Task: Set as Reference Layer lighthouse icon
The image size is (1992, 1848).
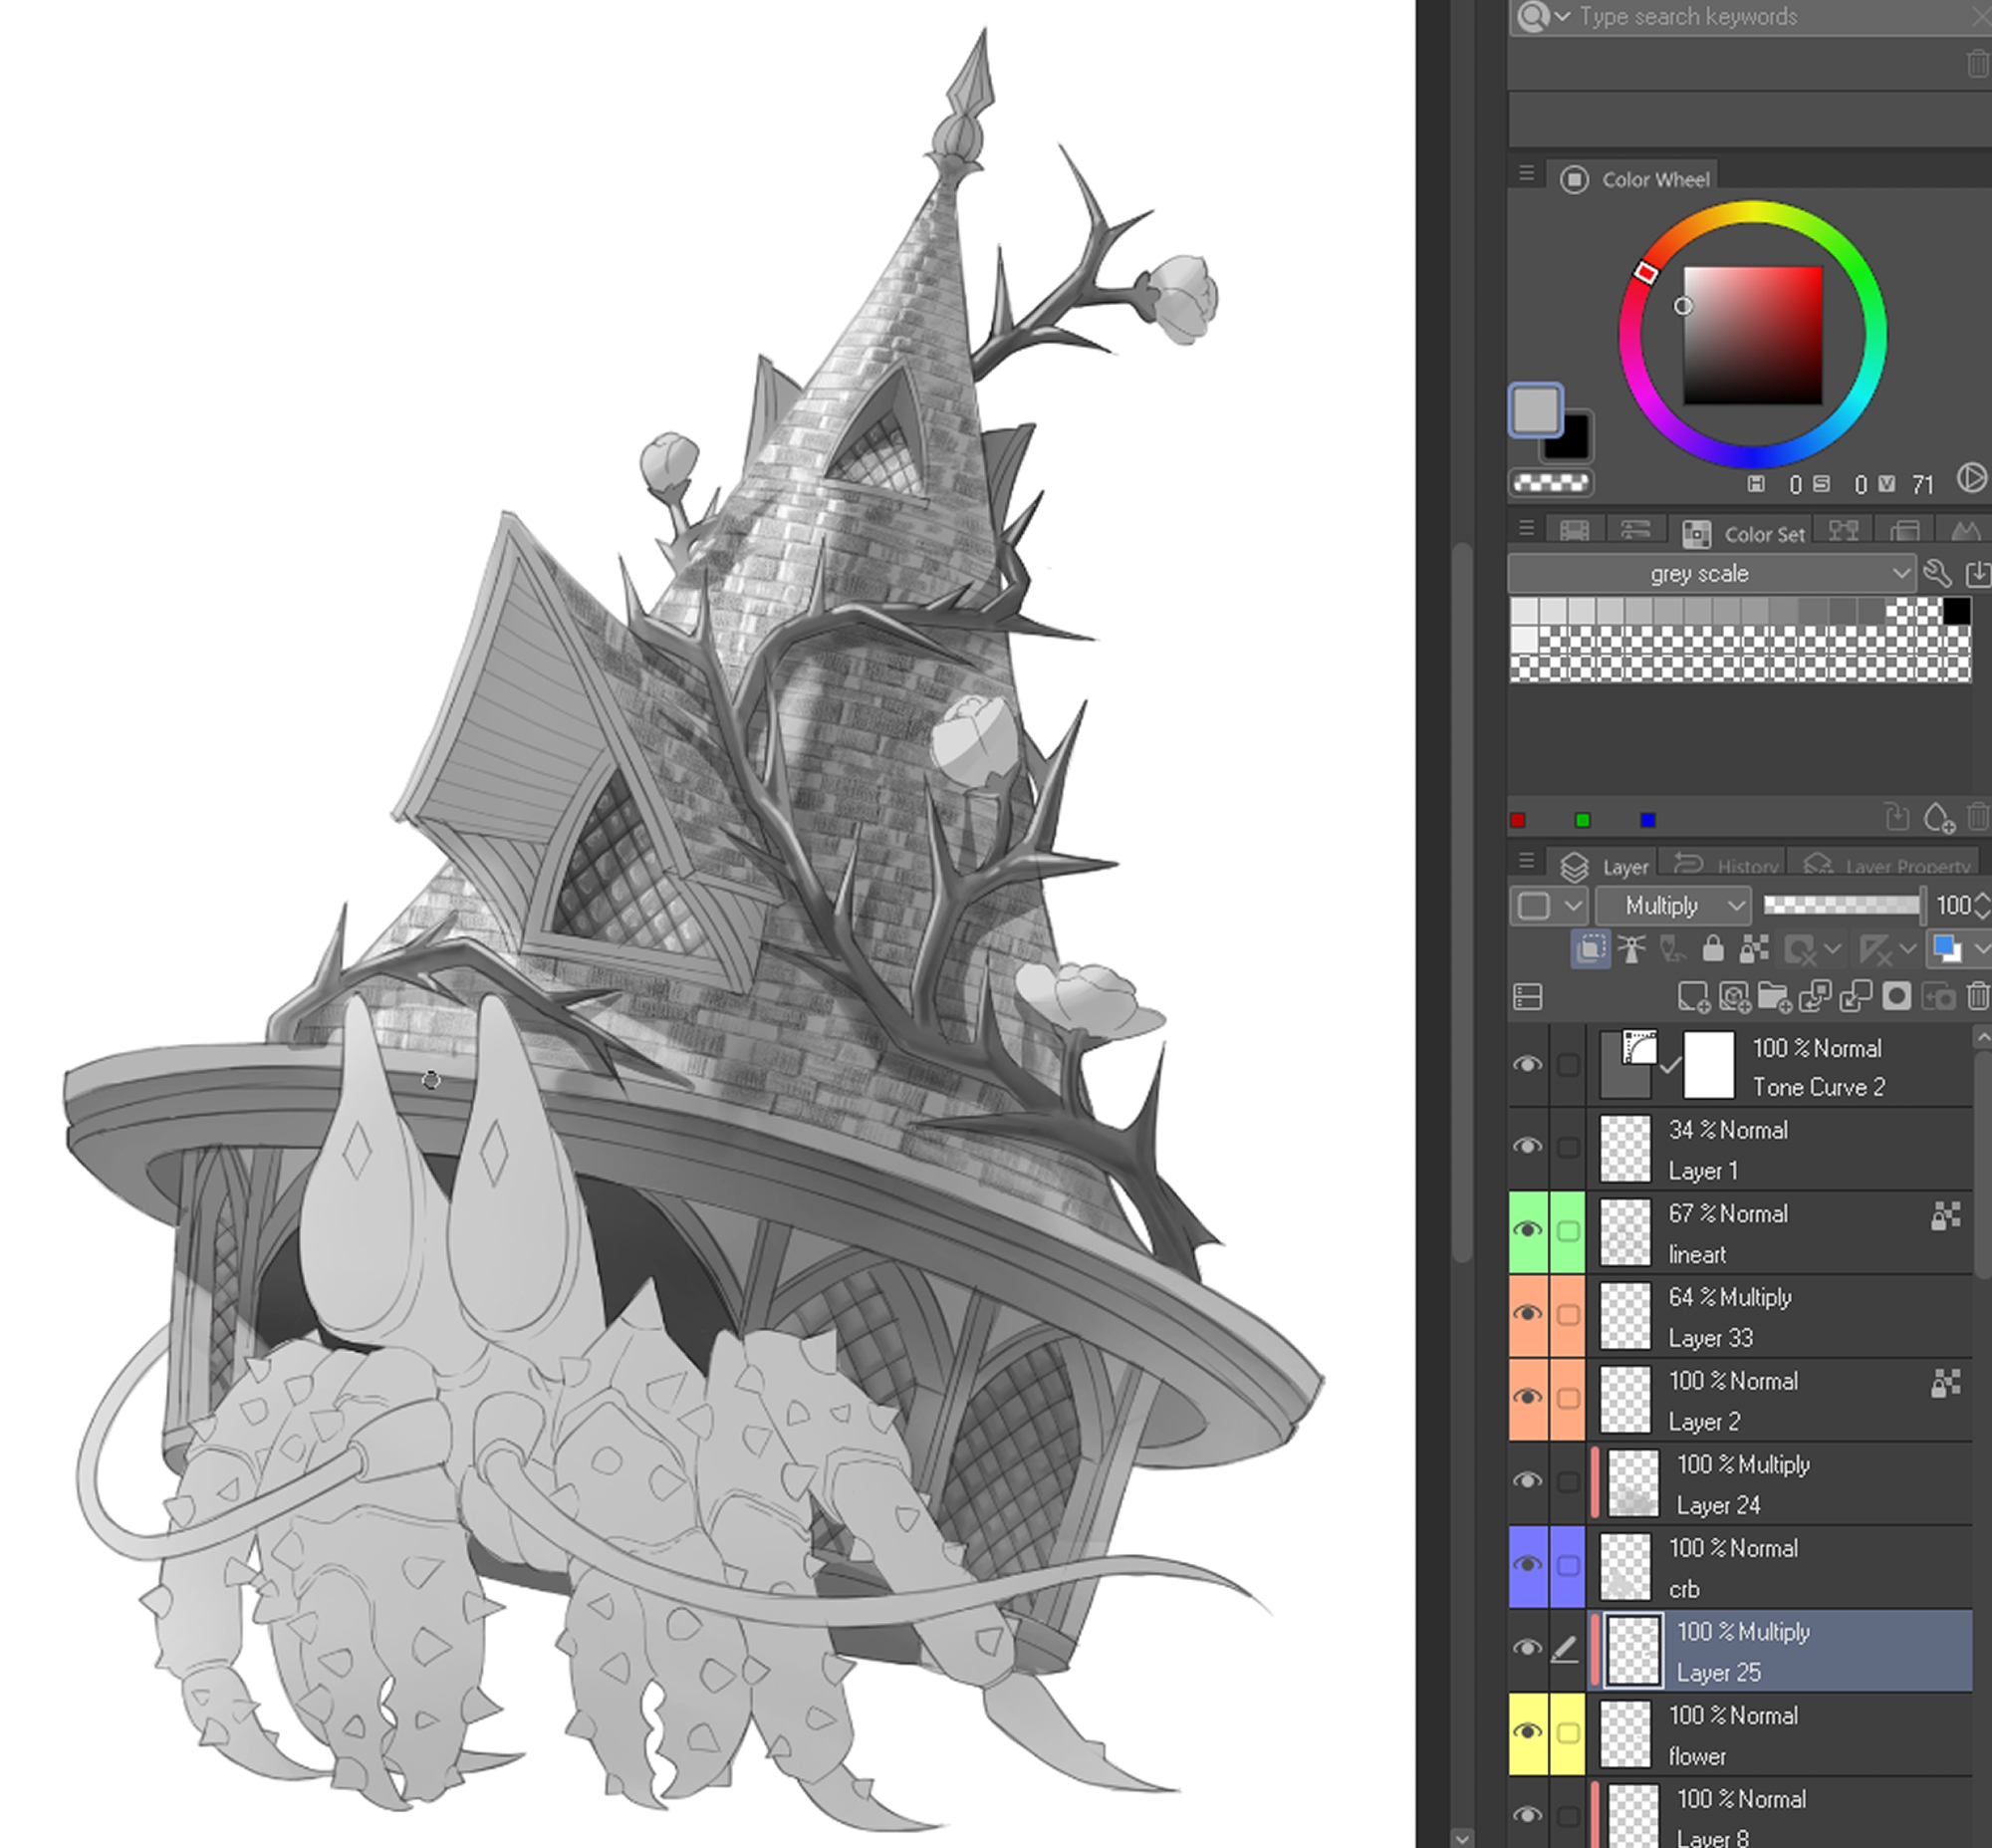Action: coord(1631,948)
